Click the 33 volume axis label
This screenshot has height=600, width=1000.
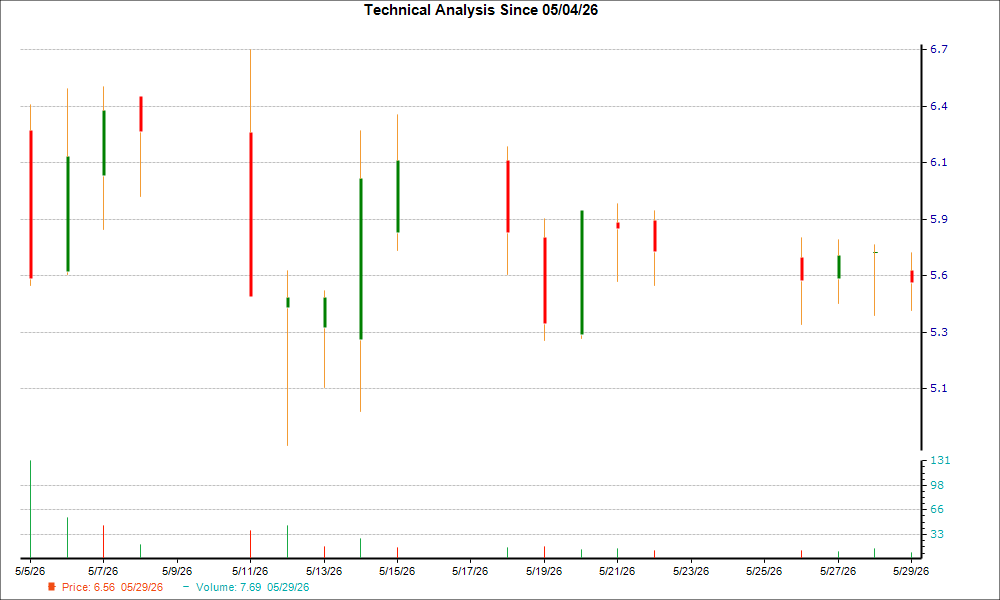937,534
